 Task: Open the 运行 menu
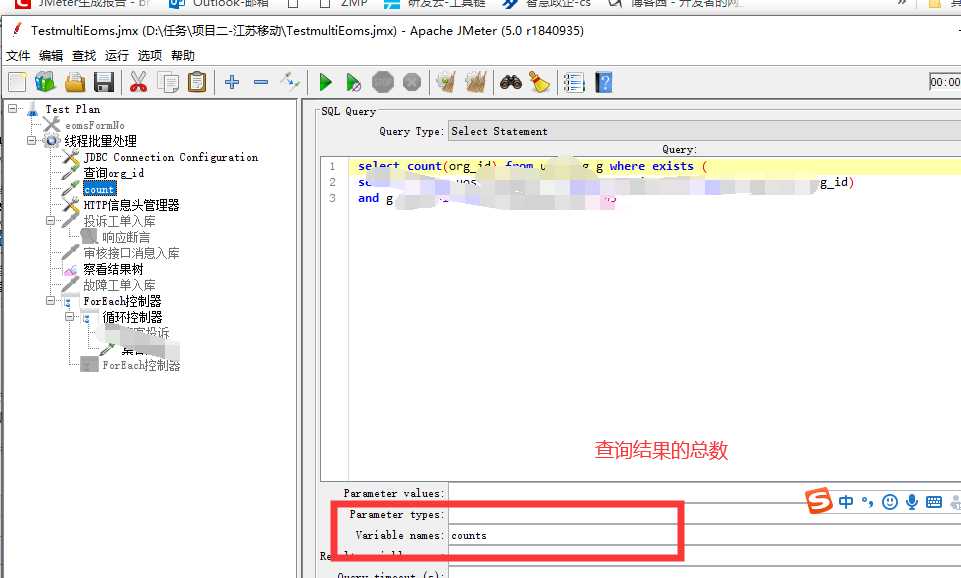tap(116, 56)
